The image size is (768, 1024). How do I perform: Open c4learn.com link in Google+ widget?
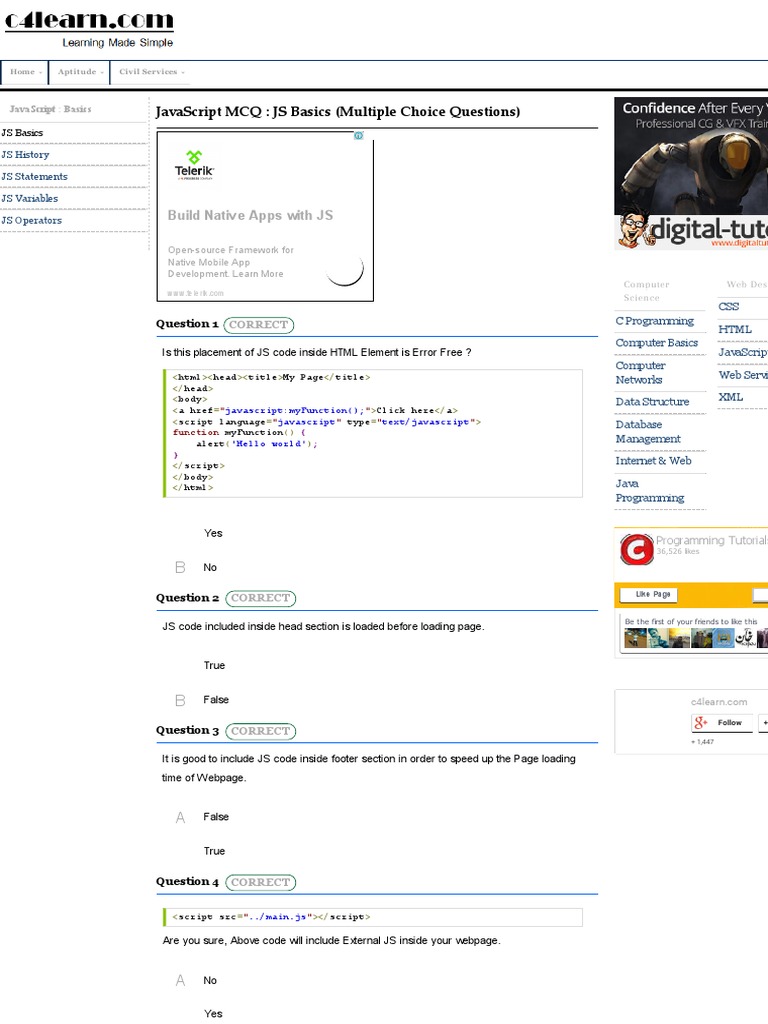[x=719, y=702]
